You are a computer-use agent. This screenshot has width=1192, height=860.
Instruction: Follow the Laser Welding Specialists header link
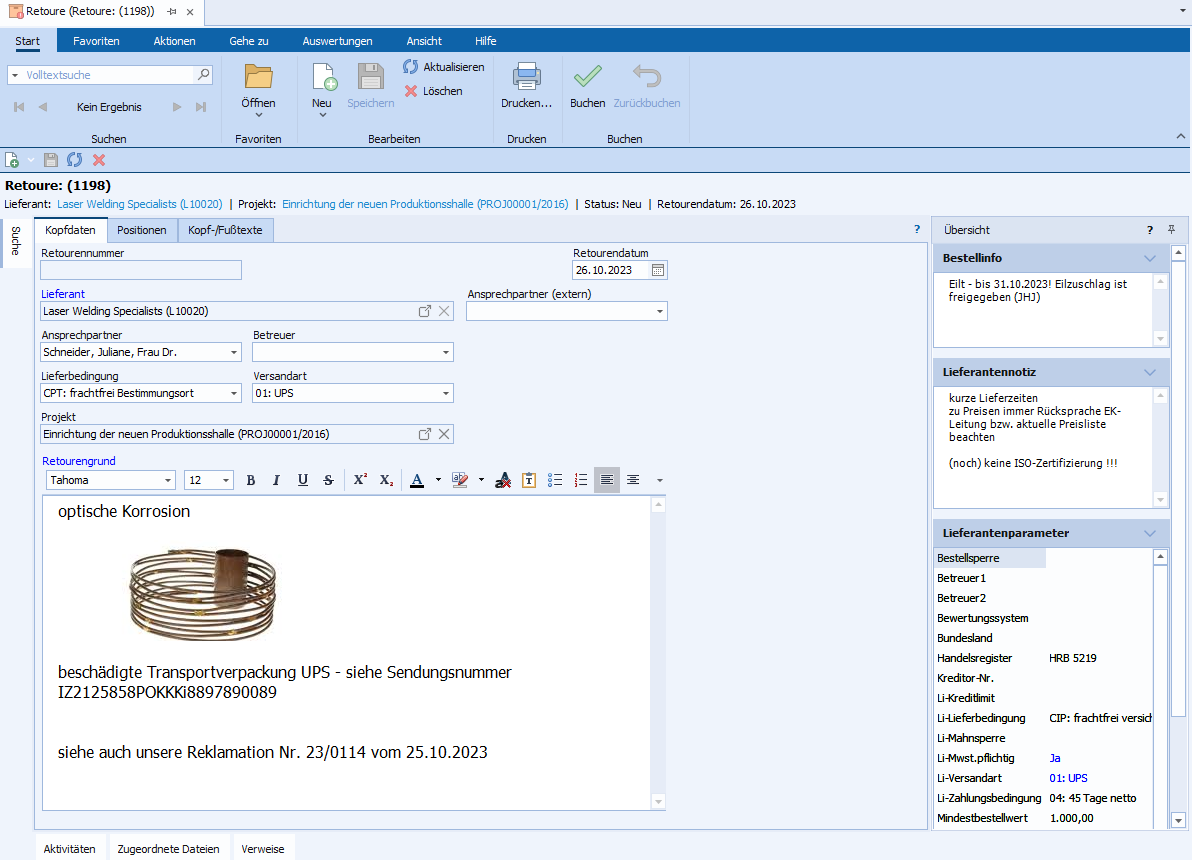(140, 204)
